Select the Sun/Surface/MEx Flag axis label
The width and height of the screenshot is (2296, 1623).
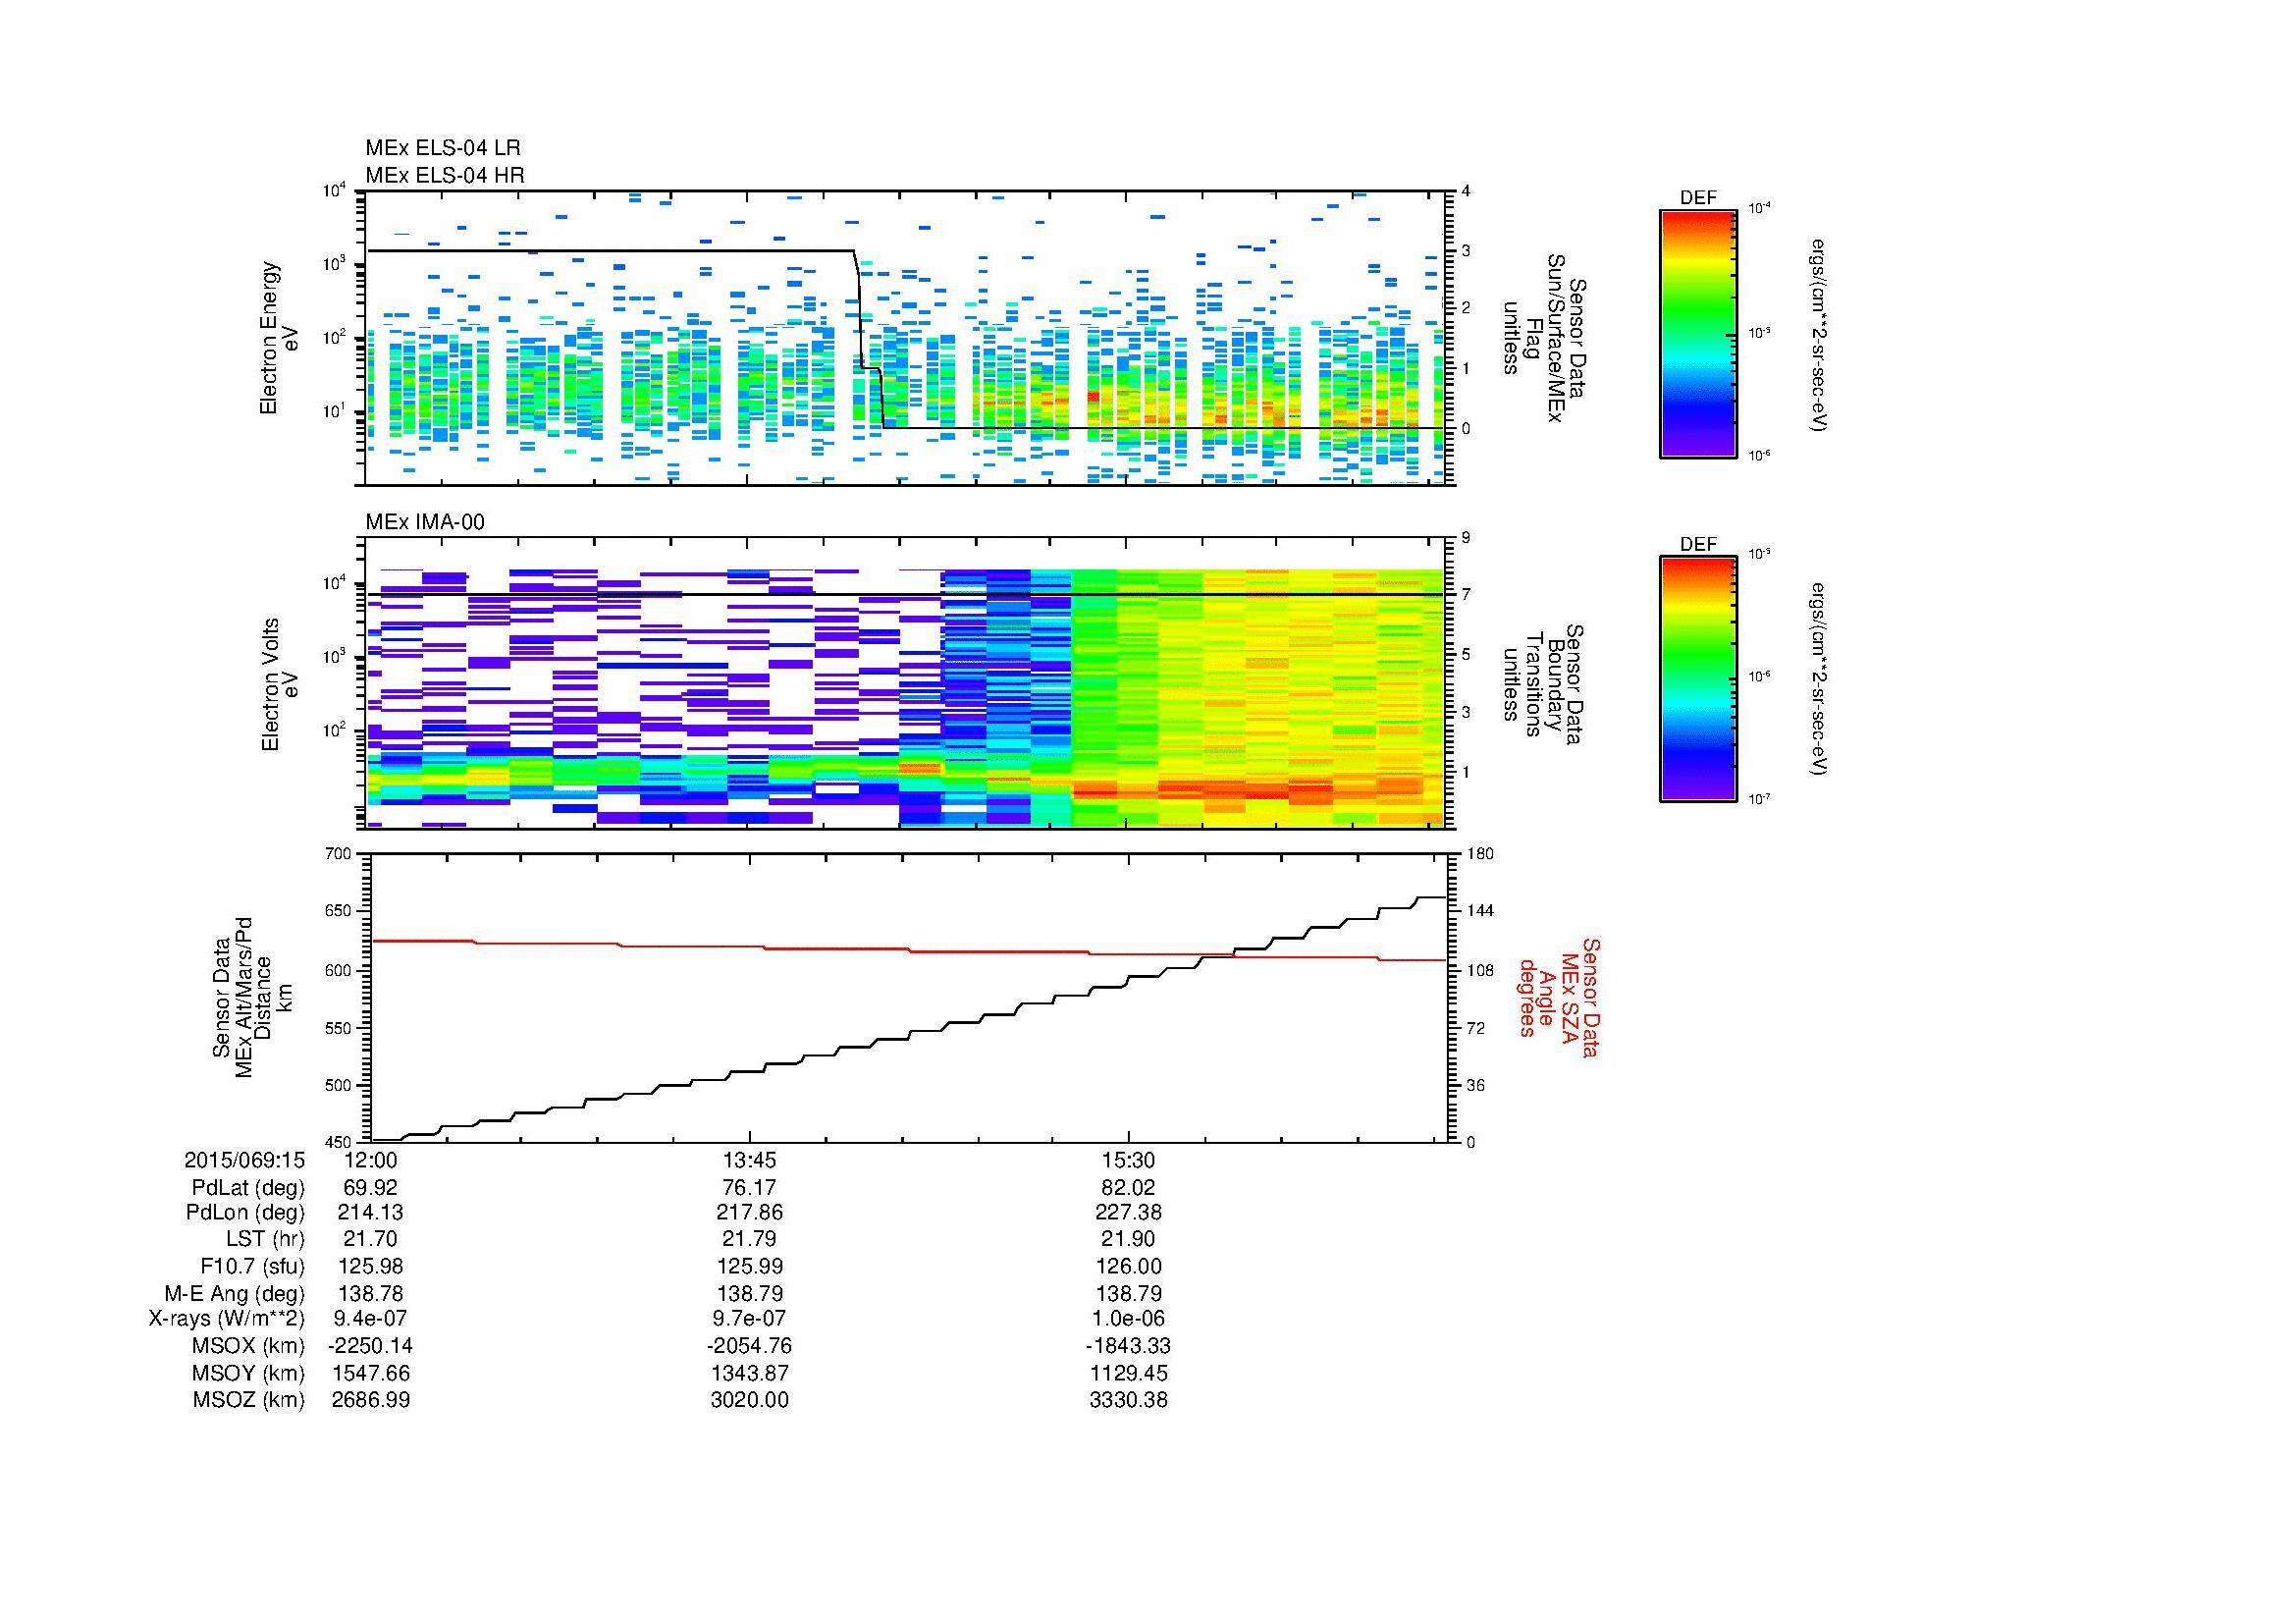(x=1544, y=338)
